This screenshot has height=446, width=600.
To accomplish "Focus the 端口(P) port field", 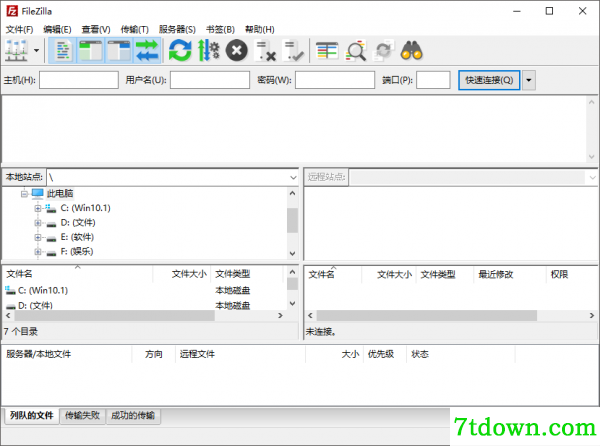I will point(433,80).
